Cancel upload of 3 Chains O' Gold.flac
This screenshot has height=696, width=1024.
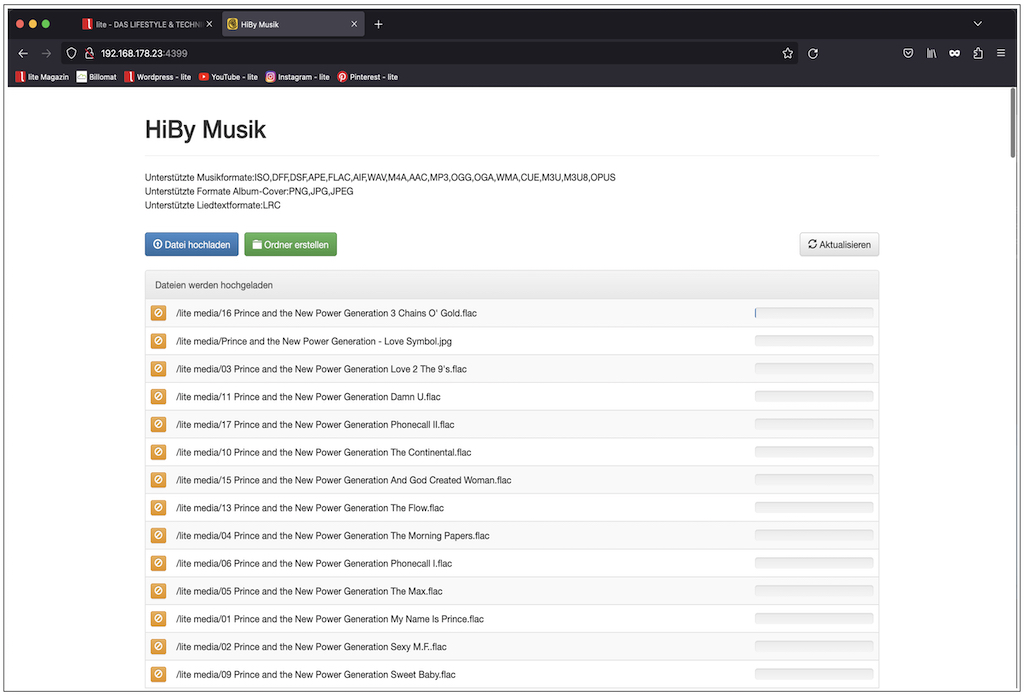tap(158, 313)
